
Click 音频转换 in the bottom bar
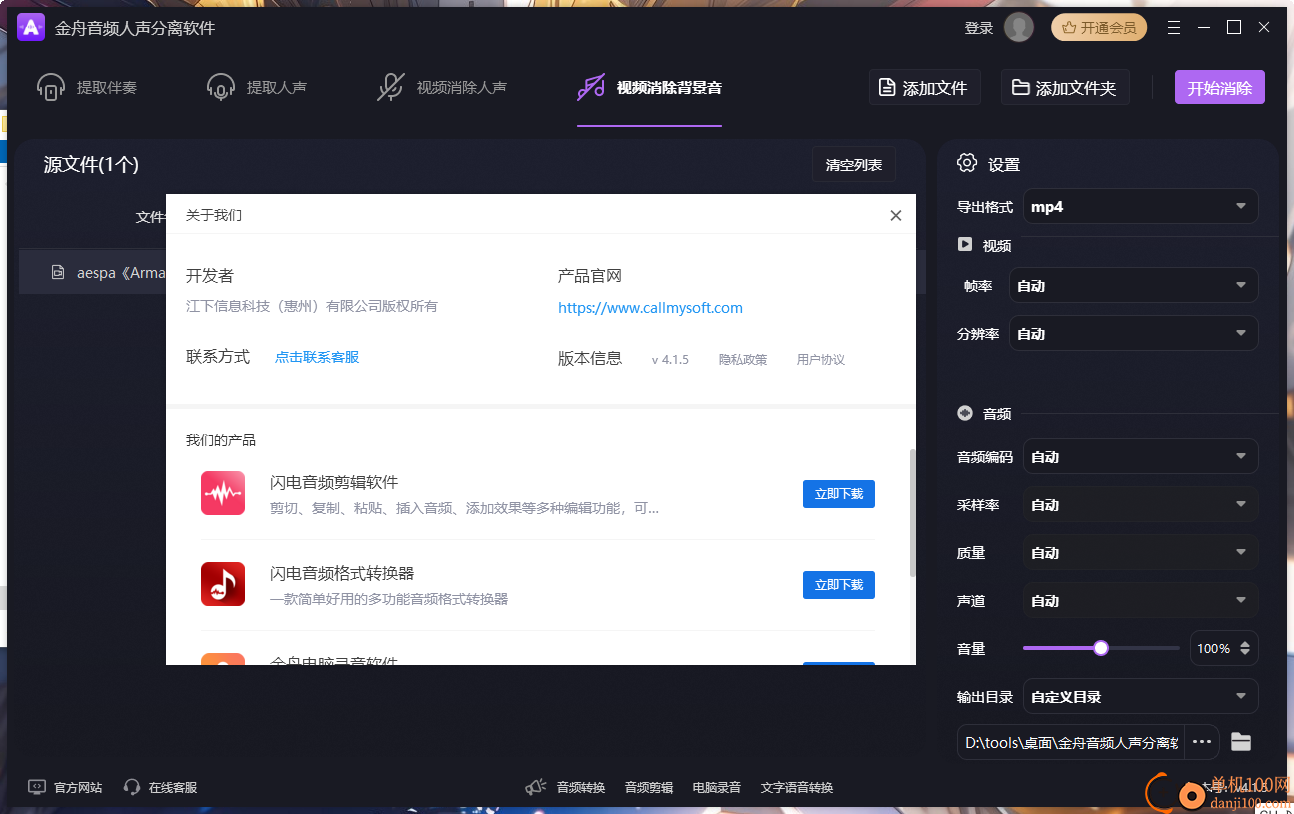581,788
